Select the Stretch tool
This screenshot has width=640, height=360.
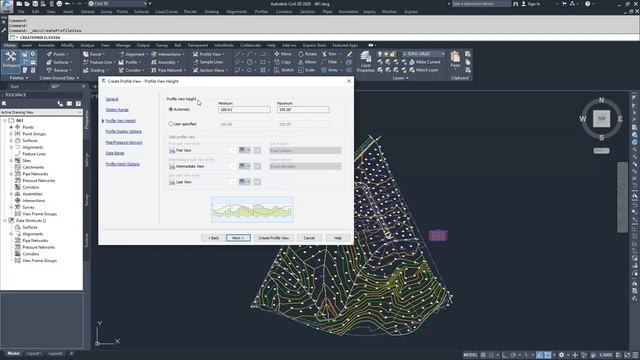tap(284, 70)
